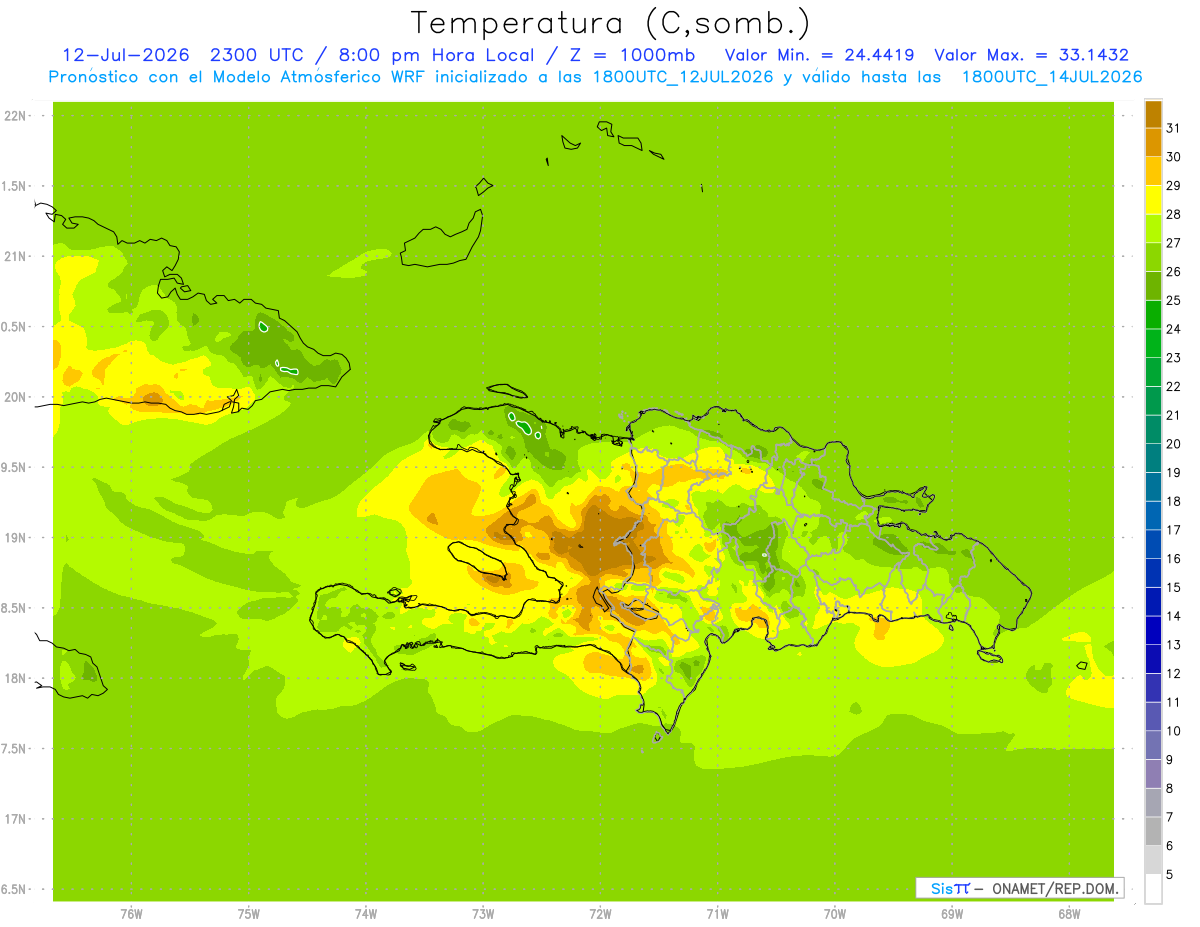
Task: Click the yellow swatch between 28 and 29
Action: 1153,201
